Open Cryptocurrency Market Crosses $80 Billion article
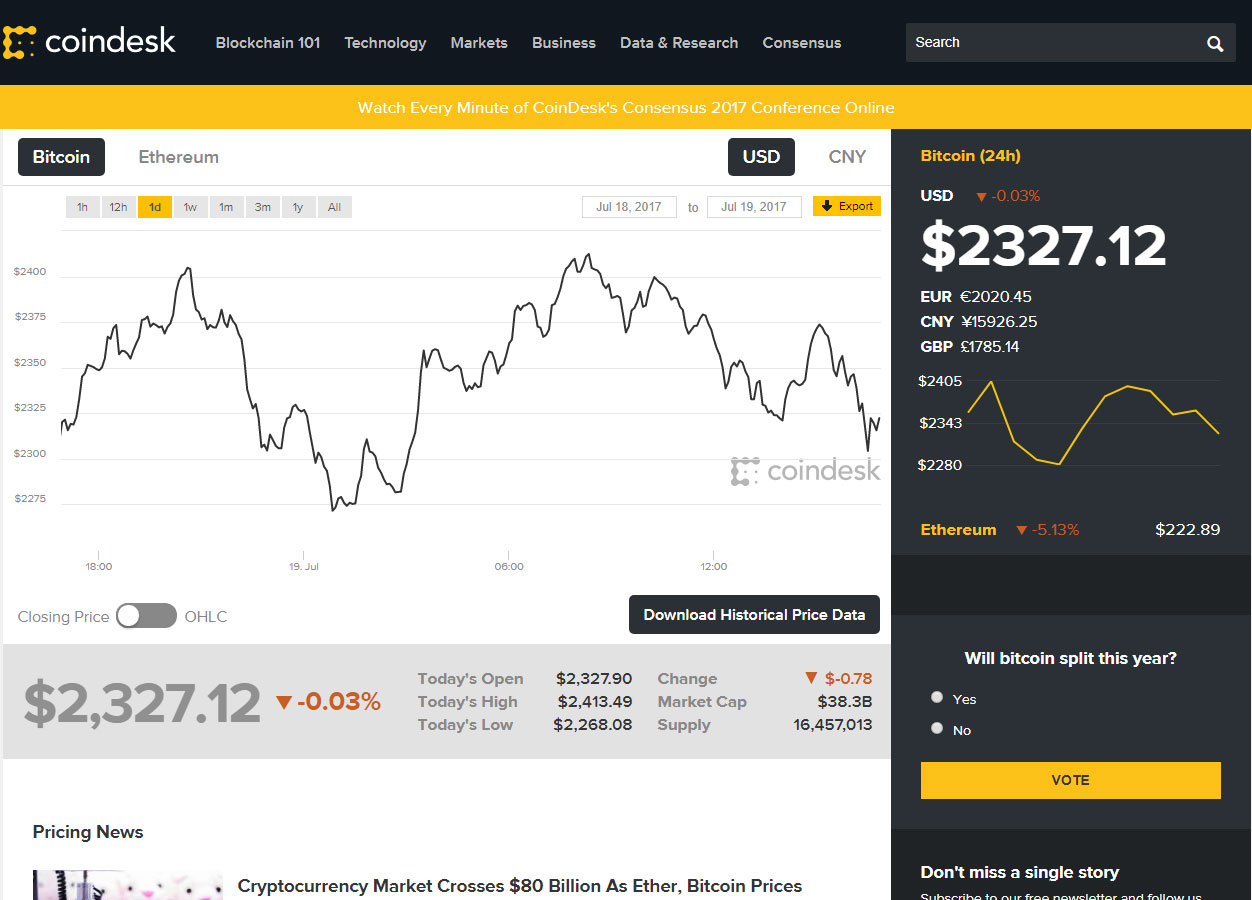Image resolution: width=1252 pixels, height=900 pixels. click(x=520, y=886)
